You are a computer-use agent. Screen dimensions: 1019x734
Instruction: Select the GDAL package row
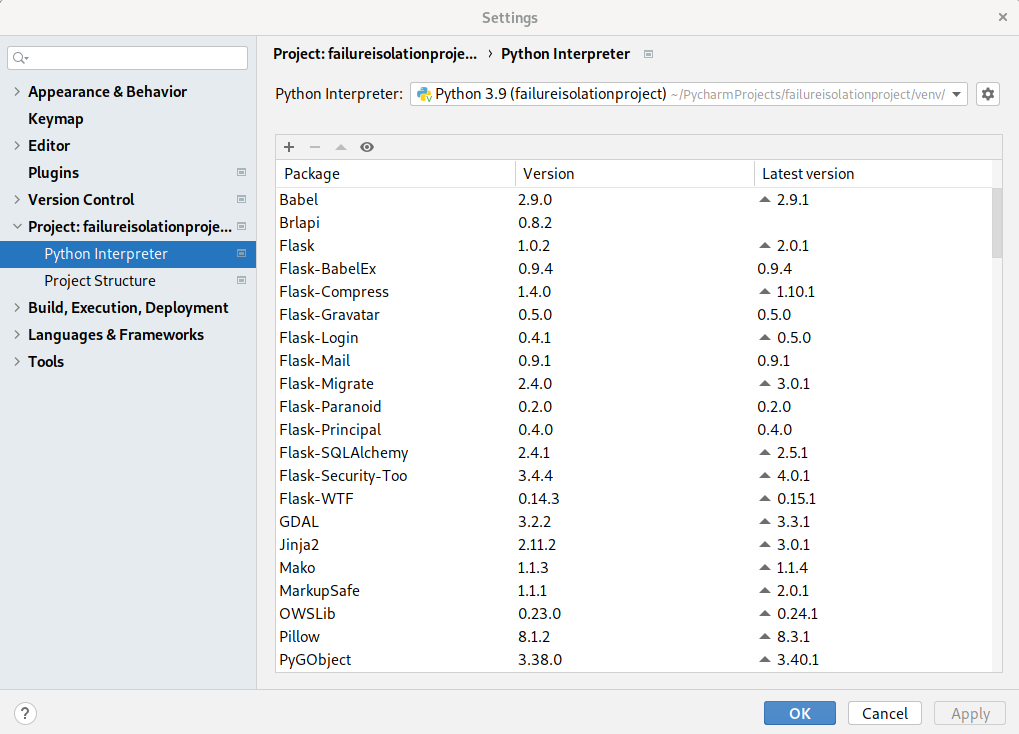[x=634, y=521]
